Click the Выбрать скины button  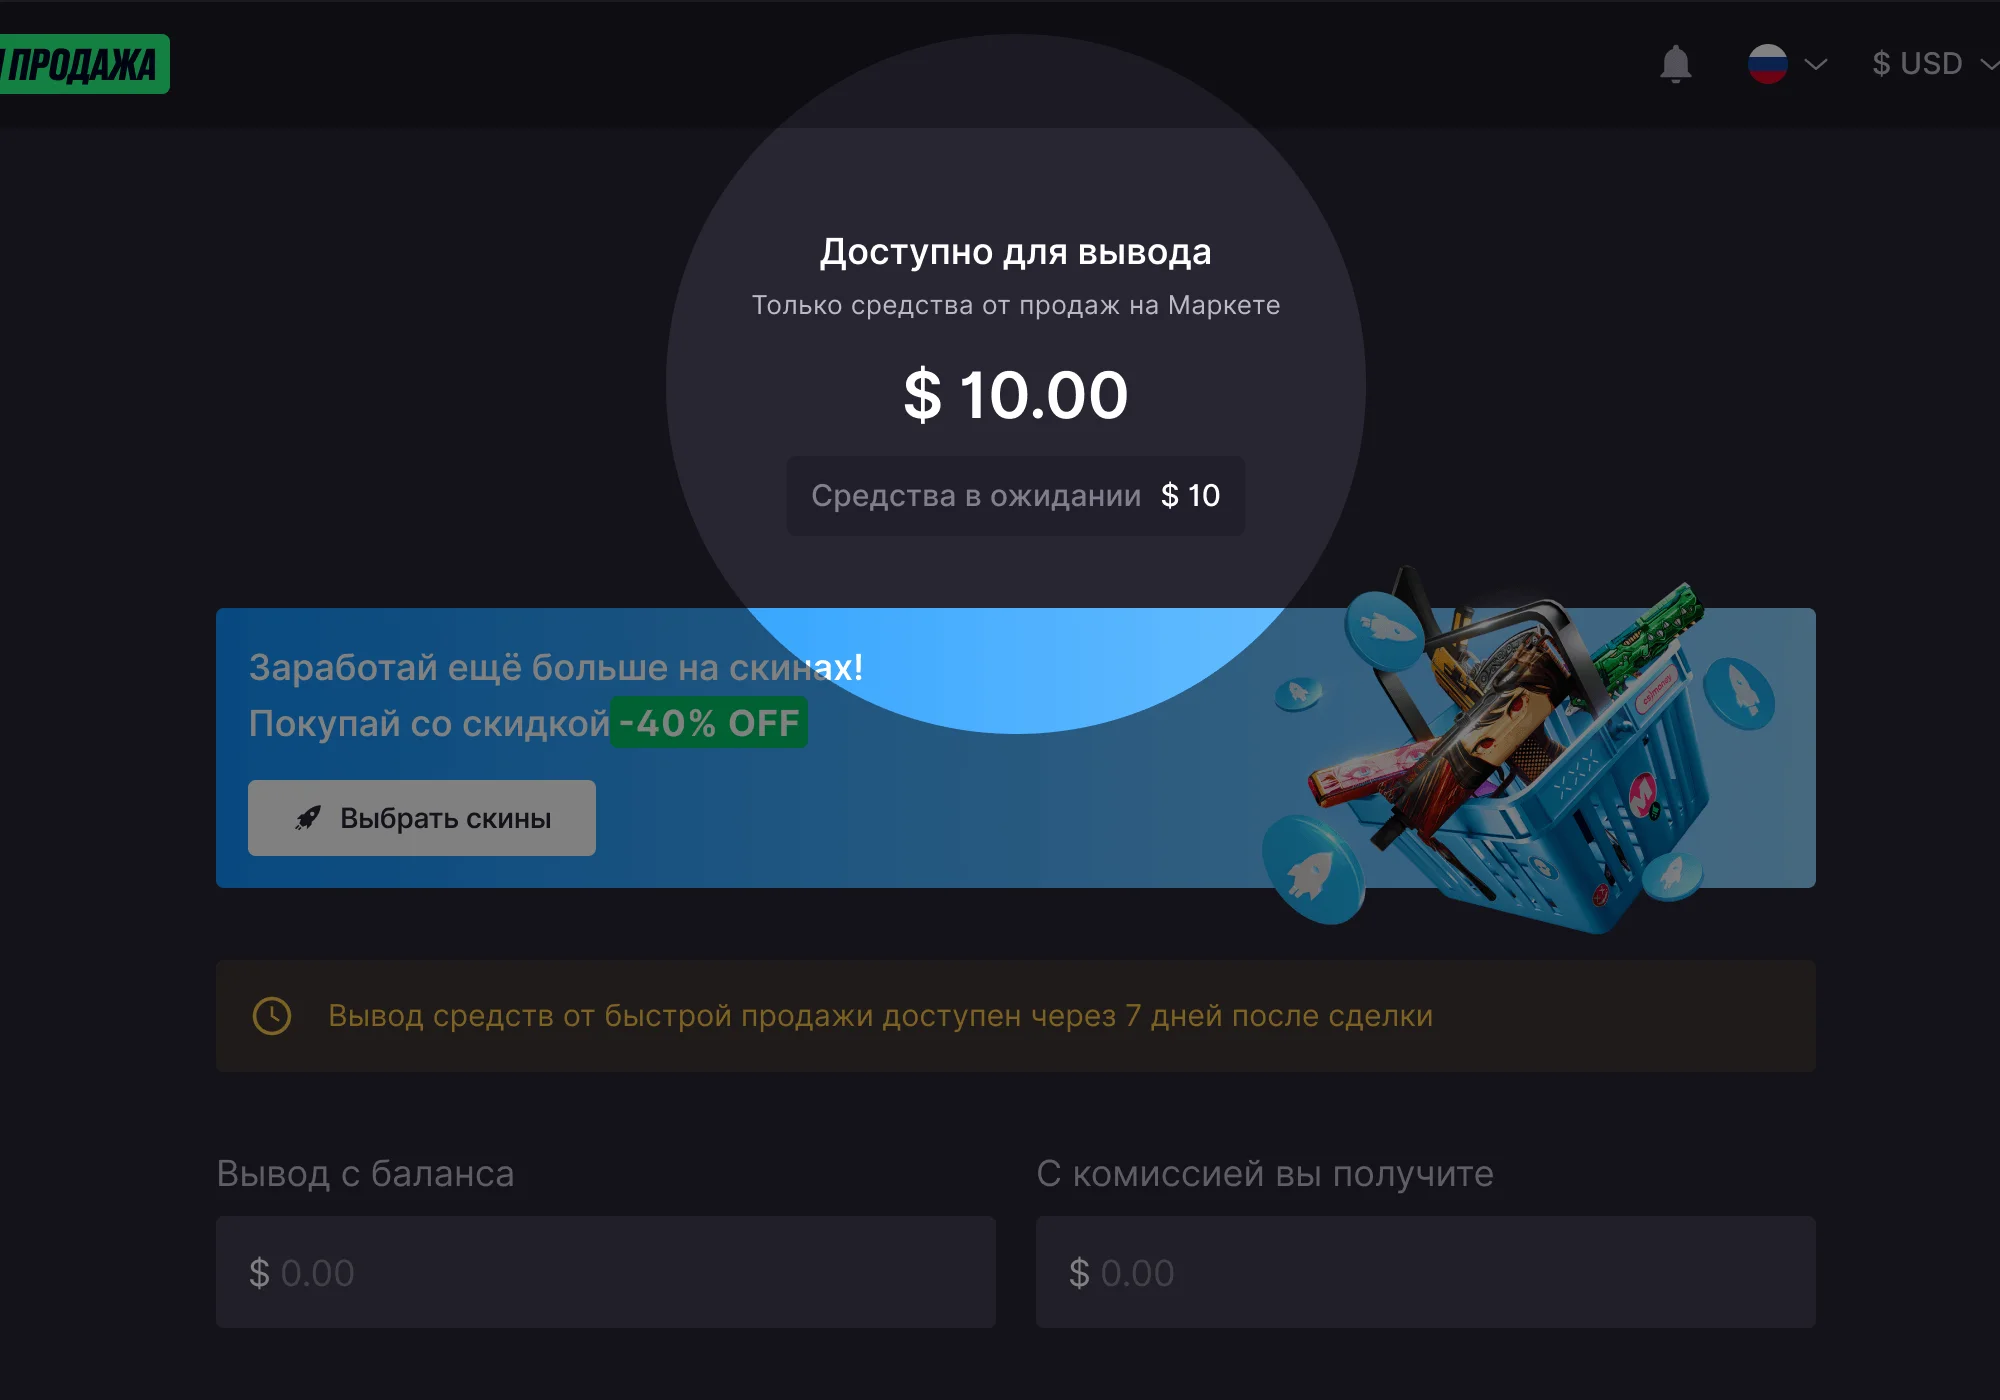pos(422,818)
